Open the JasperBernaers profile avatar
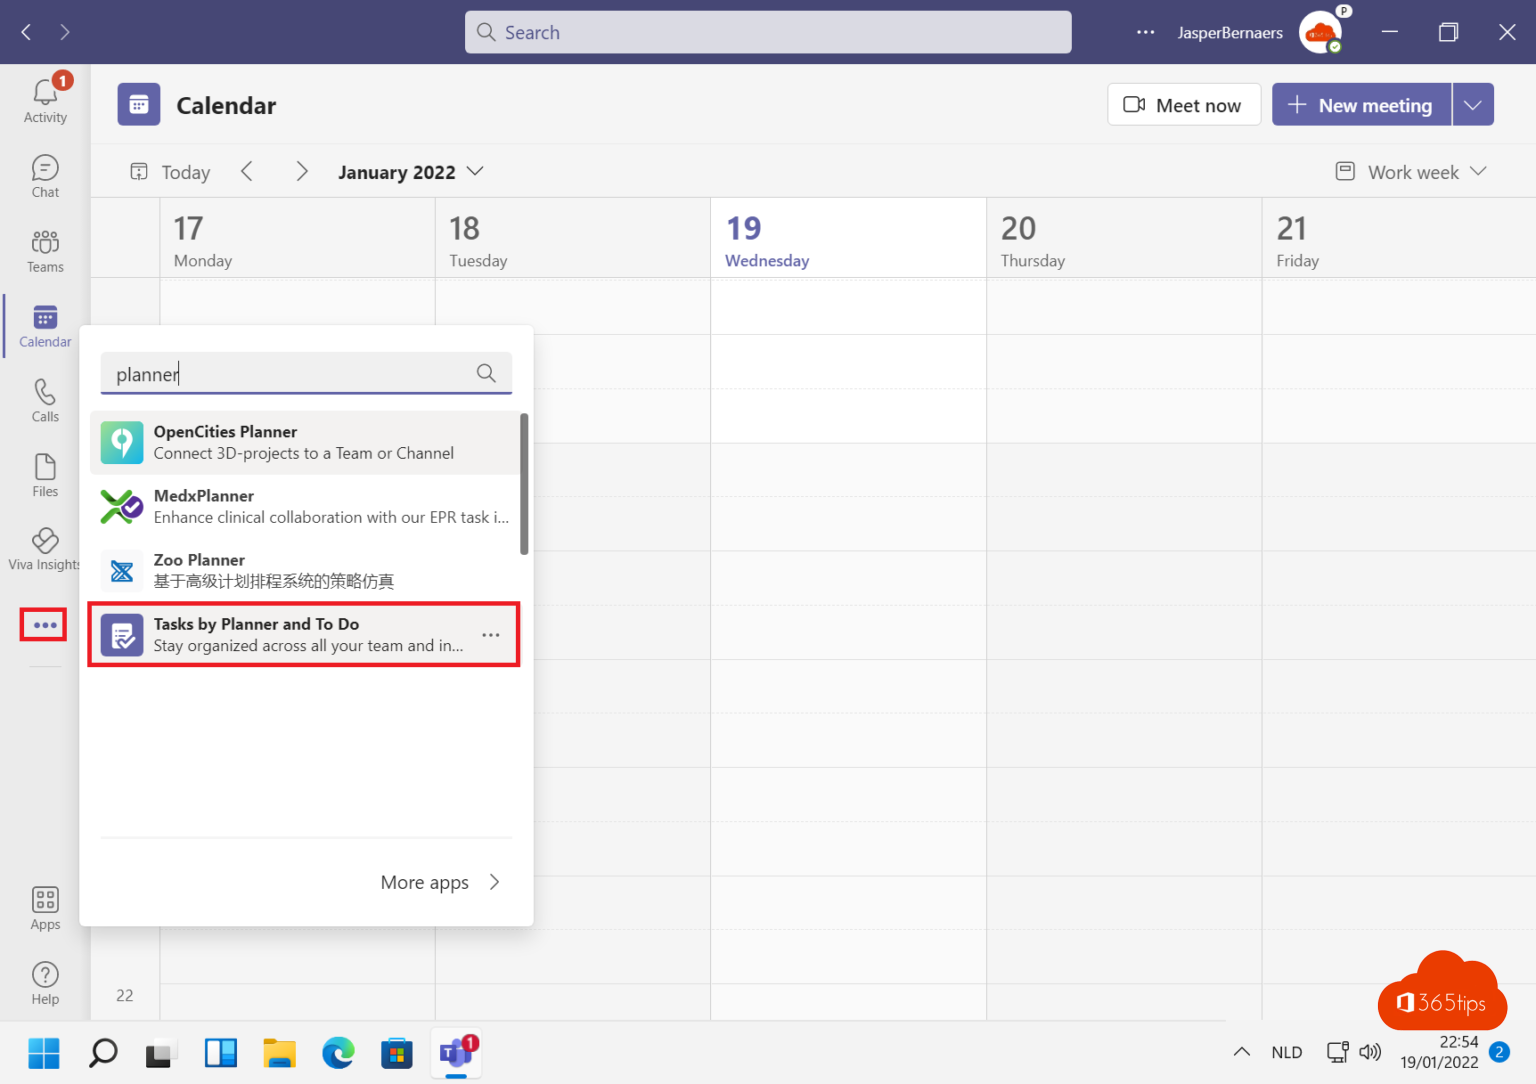Viewport: 1536px width, 1084px height. tap(1318, 31)
